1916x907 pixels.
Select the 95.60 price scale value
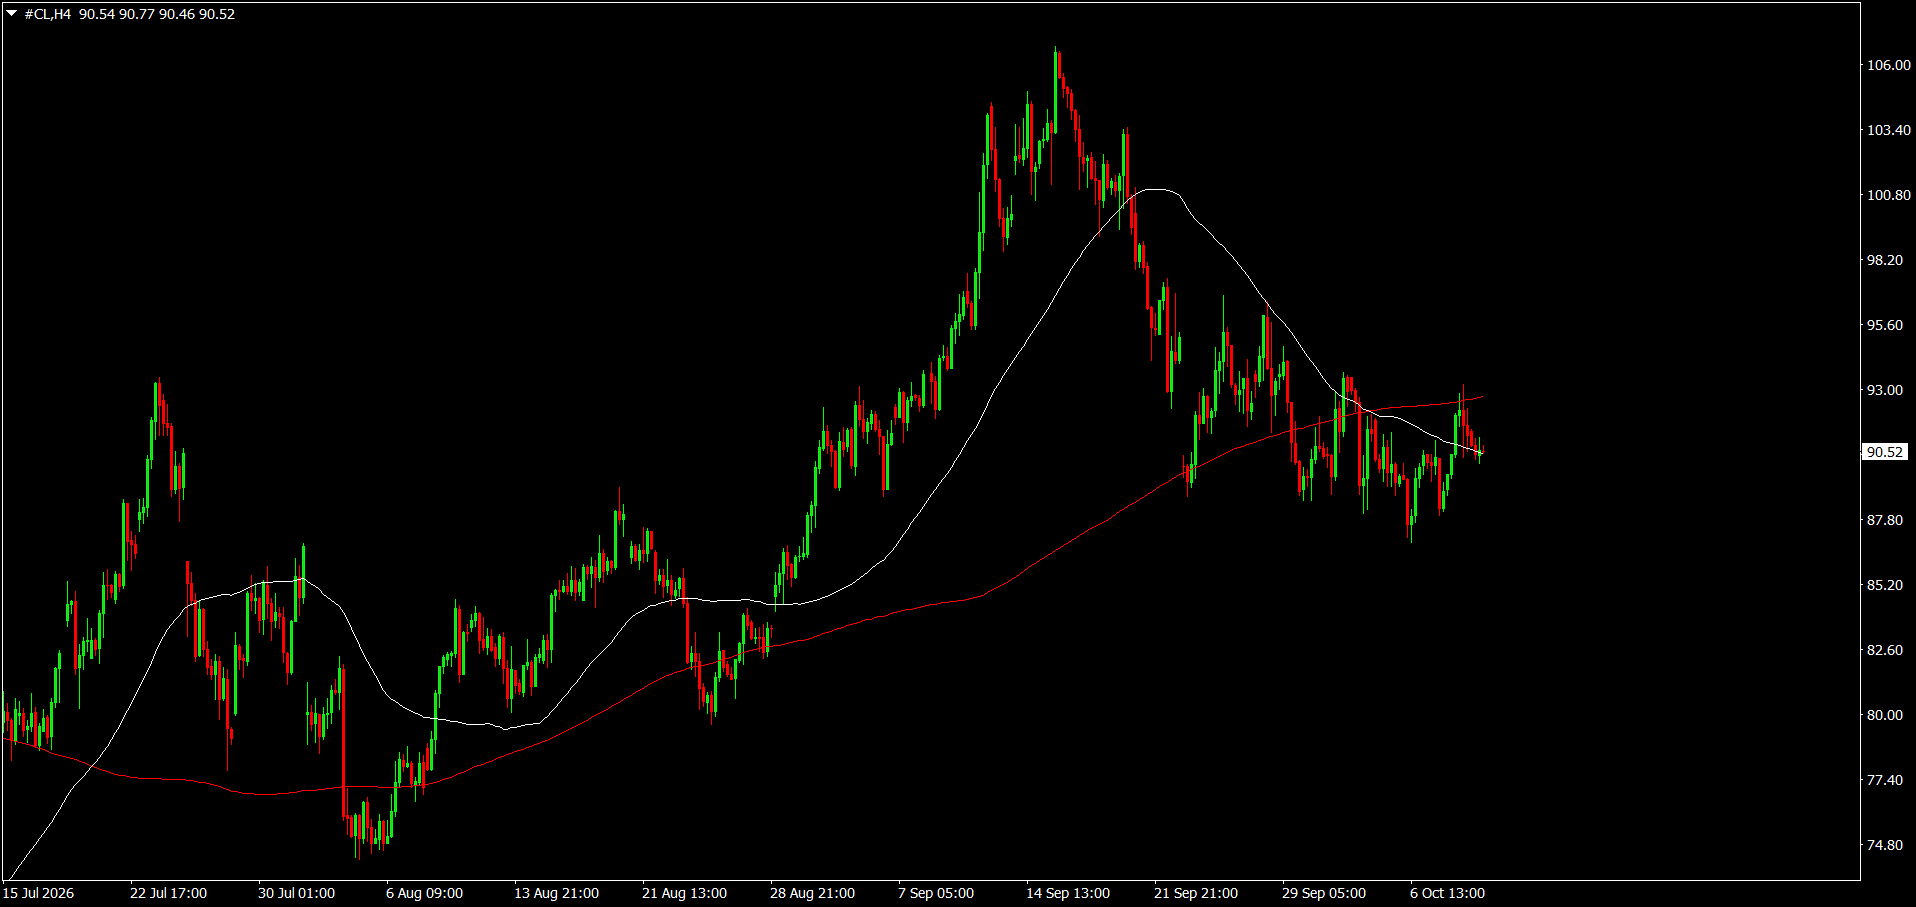coord(1885,325)
